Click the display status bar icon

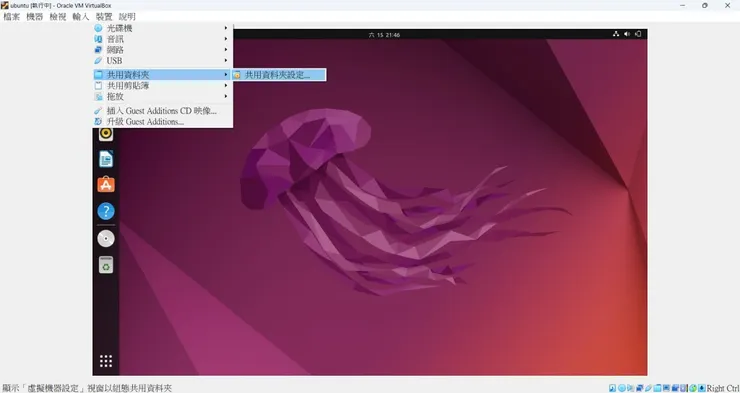click(x=666, y=388)
